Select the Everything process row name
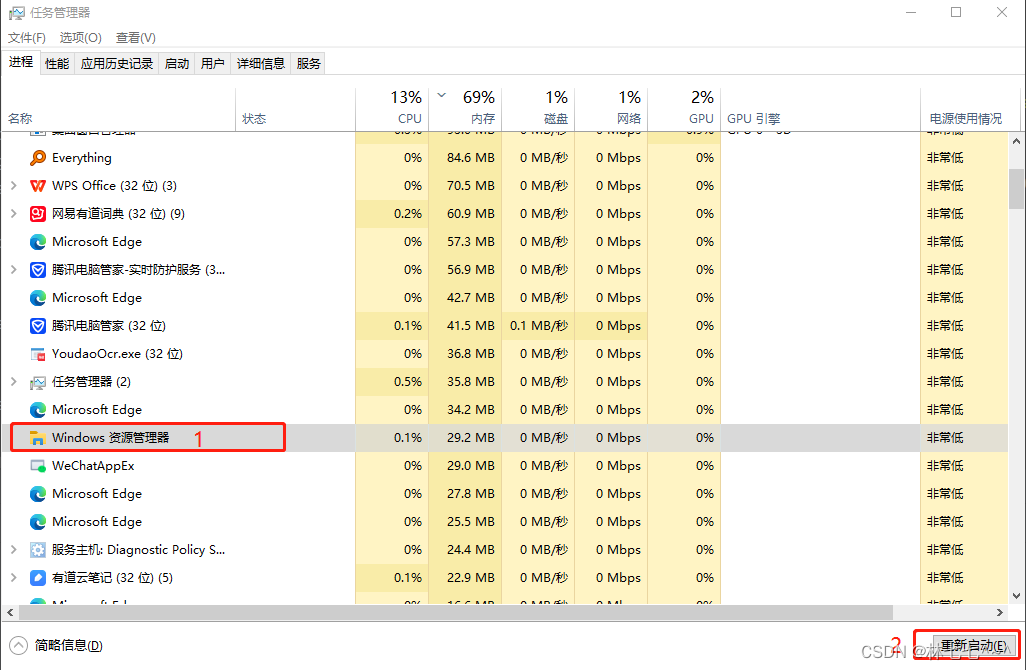 (x=82, y=158)
